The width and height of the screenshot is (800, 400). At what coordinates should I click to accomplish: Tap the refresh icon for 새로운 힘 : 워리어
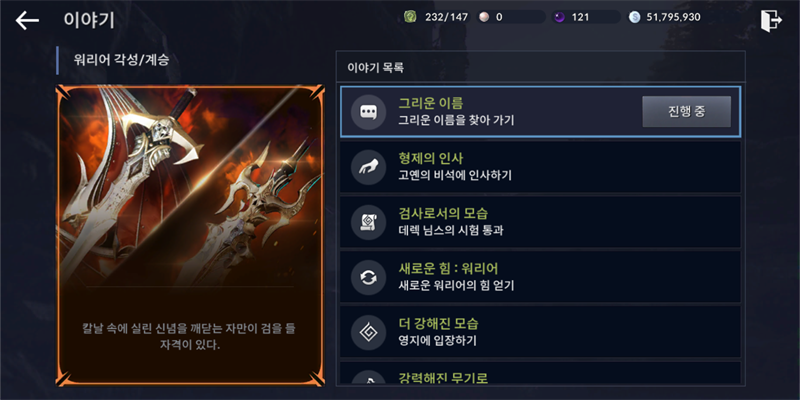coord(368,278)
